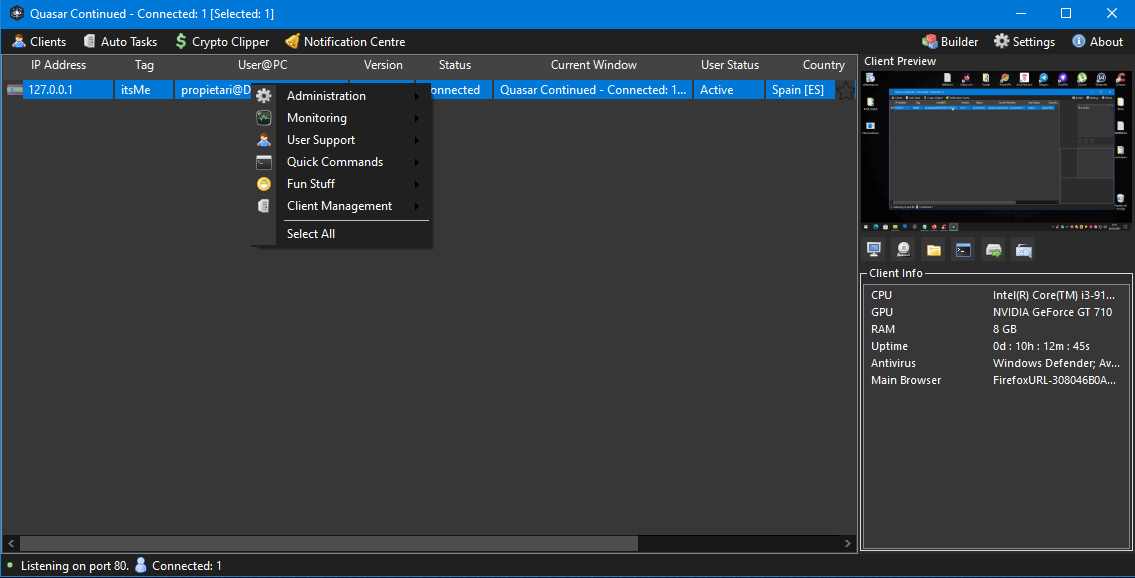Select the 127.0.0.1 IP cell

(69, 90)
